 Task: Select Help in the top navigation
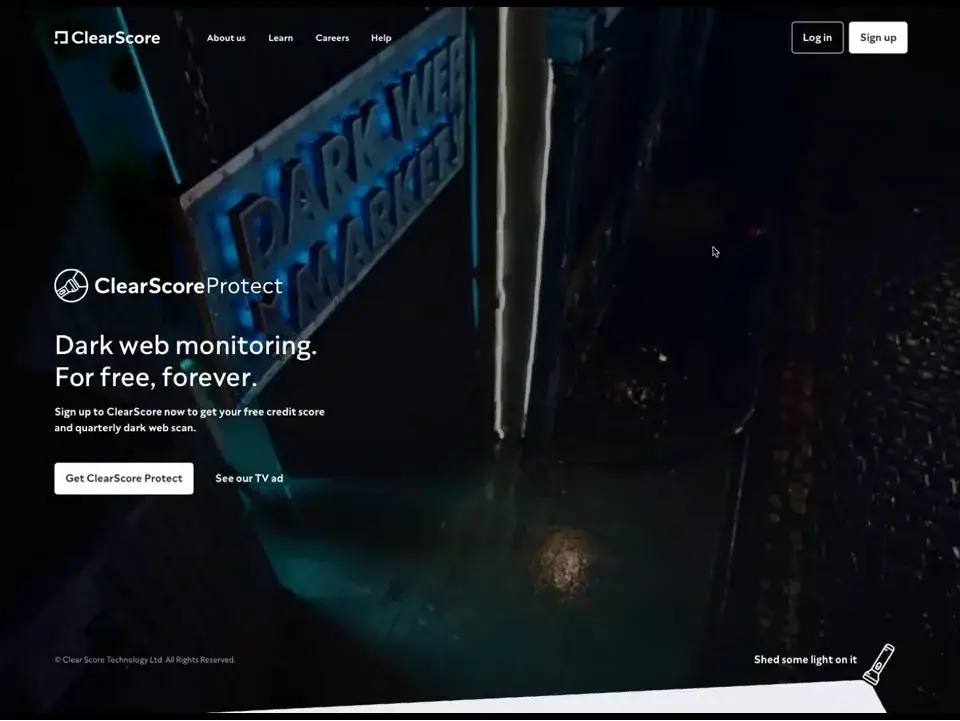(x=381, y=38)
